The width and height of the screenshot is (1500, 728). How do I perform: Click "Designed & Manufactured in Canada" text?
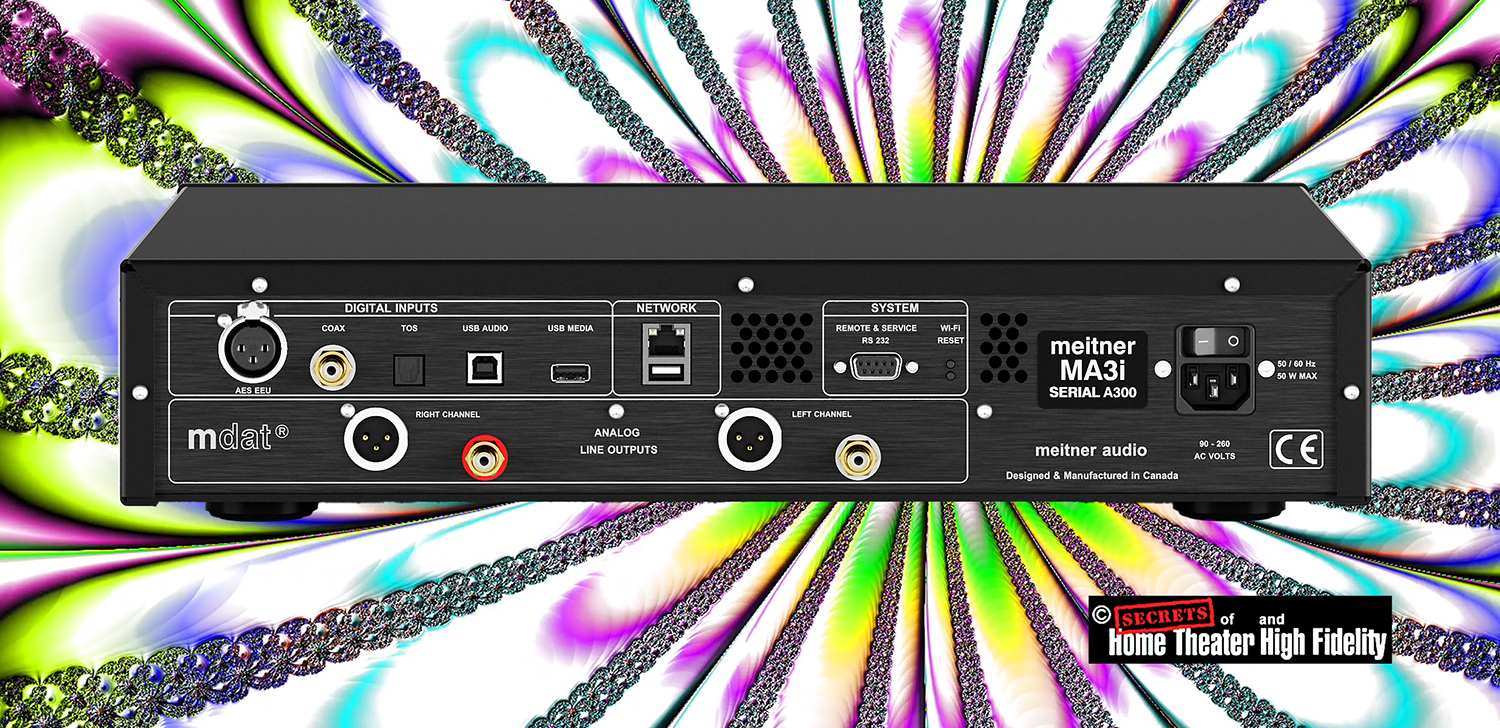1092,476
